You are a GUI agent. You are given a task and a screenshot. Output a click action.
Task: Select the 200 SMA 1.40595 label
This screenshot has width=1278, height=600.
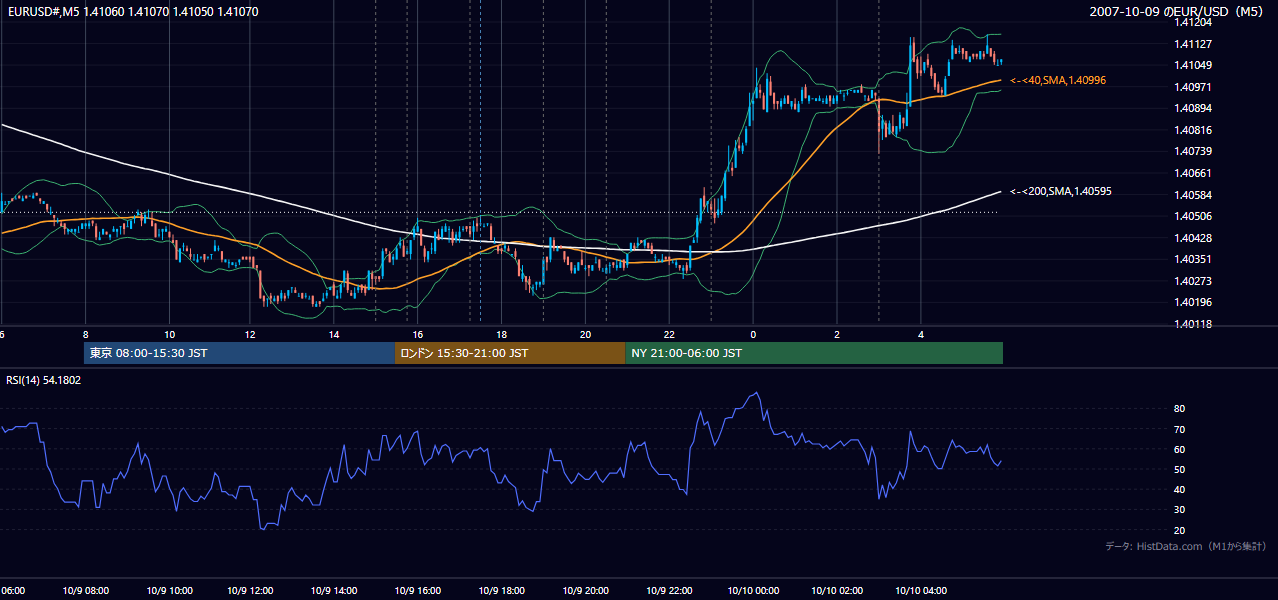pos(1062,191)
